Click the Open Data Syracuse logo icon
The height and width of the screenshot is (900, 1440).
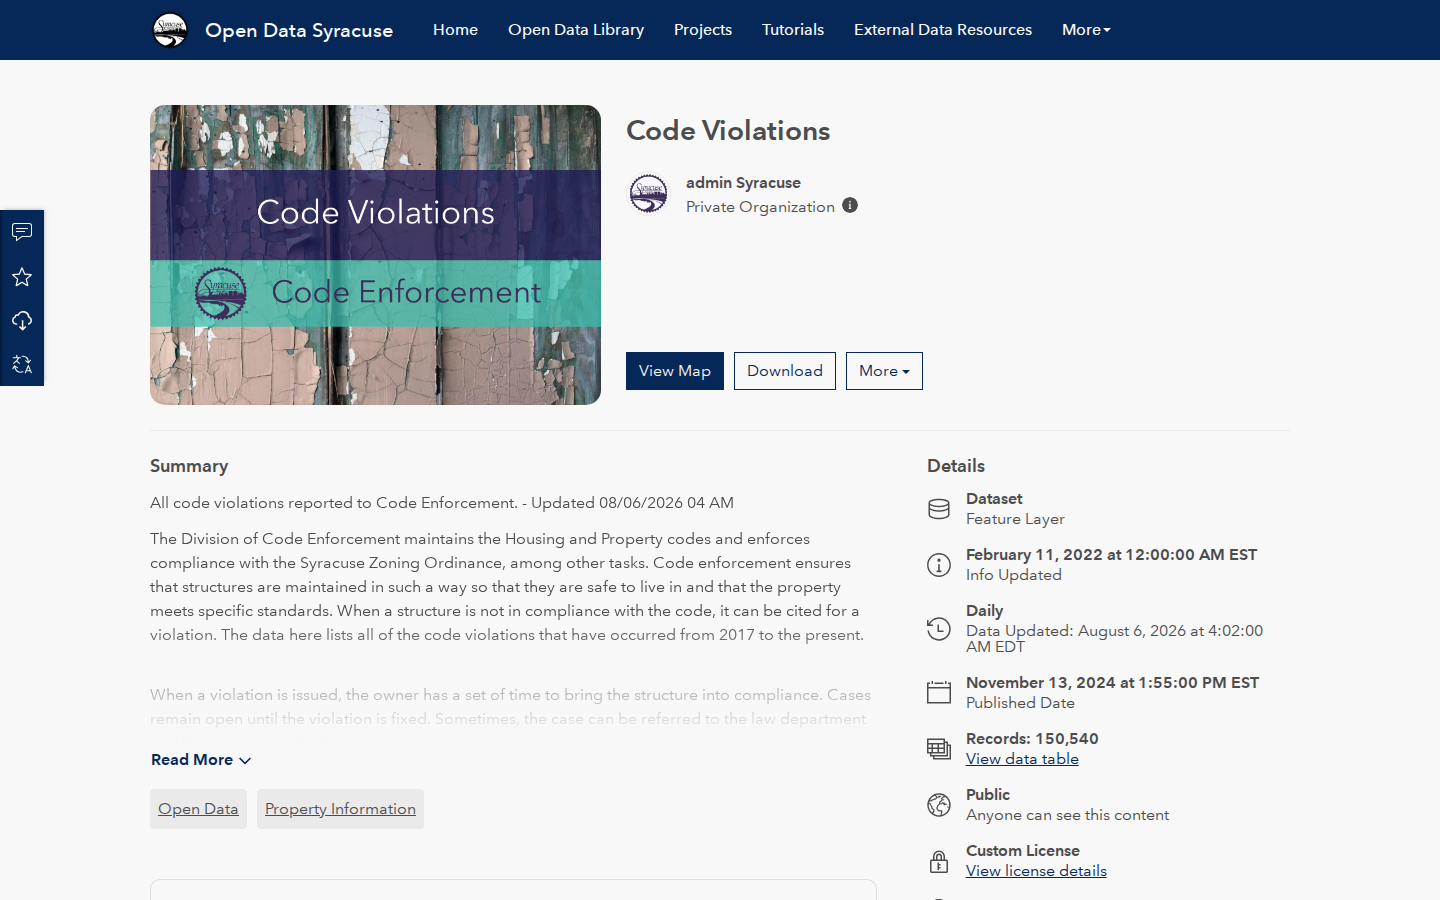(x=170, y=30)
